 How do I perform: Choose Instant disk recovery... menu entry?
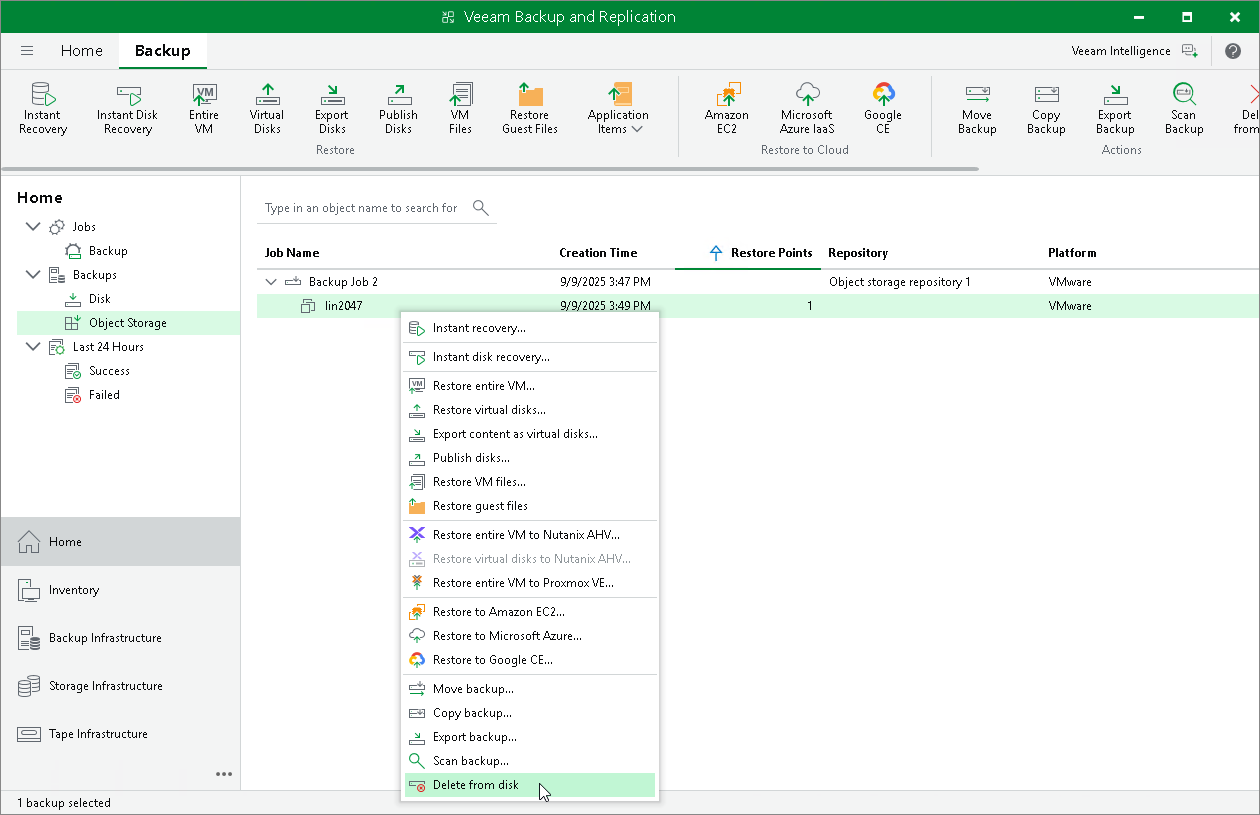pyautogui.click(x=530, y=357)
